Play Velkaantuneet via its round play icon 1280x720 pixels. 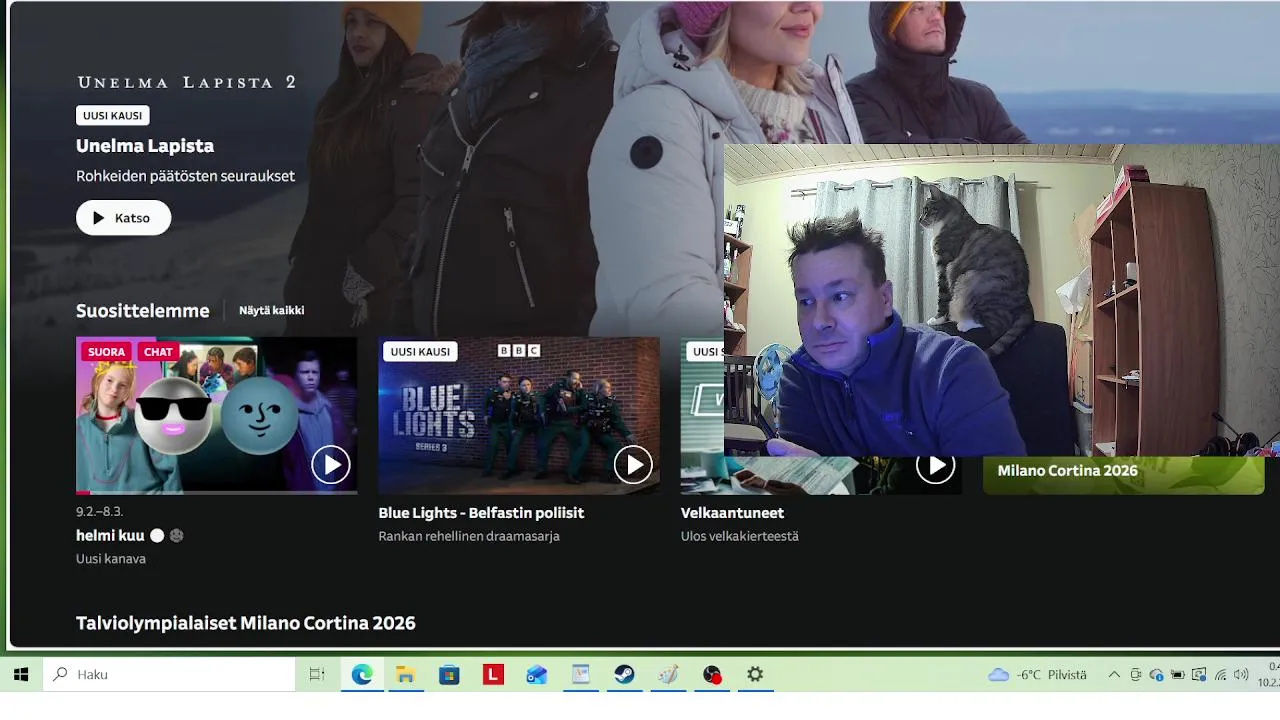point(935,466)
